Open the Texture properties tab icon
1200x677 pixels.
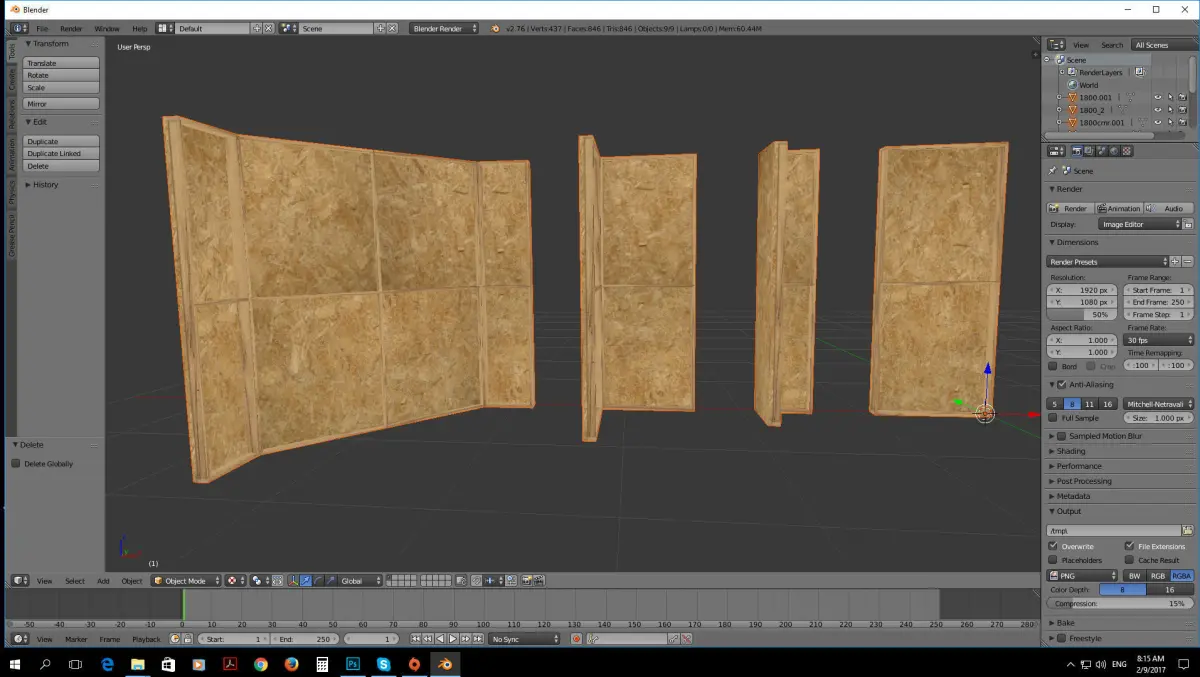[x=1127, y=151]
